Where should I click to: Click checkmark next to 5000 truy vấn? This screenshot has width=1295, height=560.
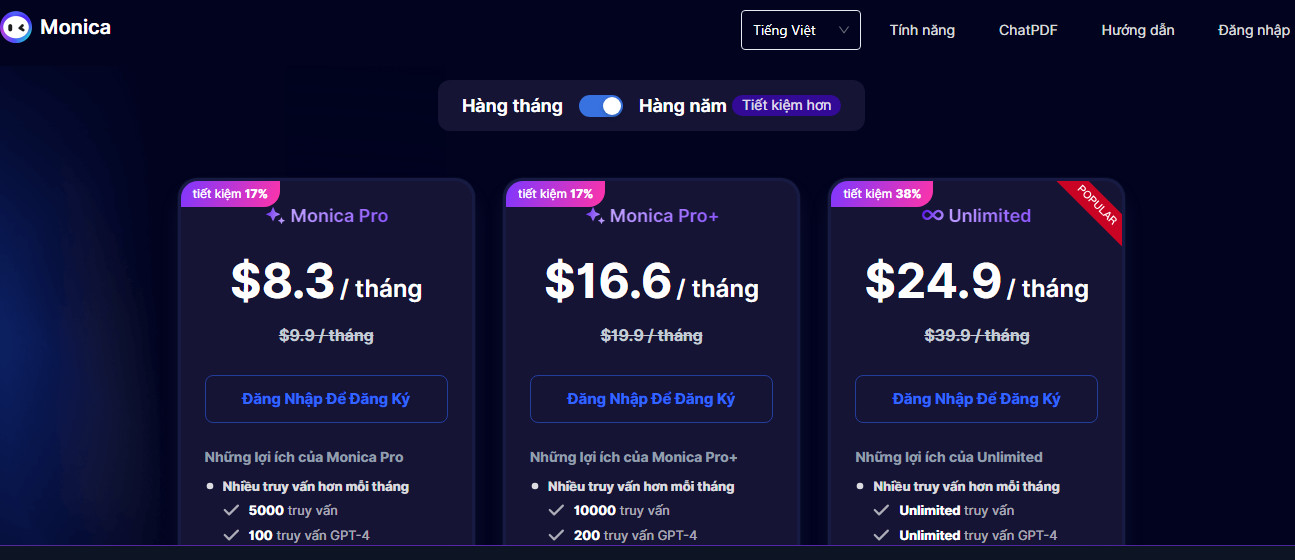(231, 510)
